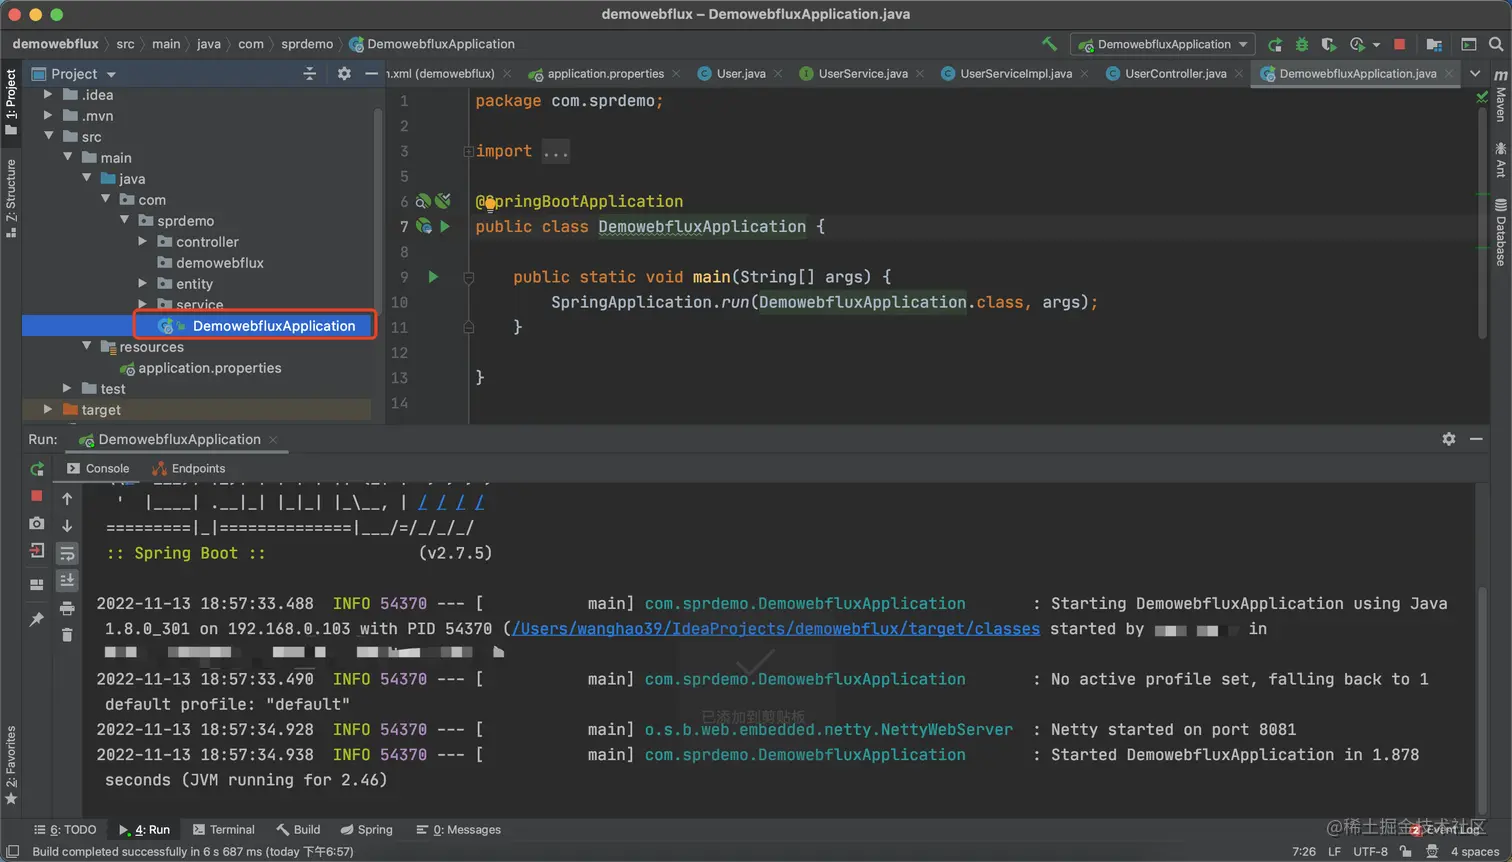Image resolution: width=1512 pixels, height=862 pixels.
Task: Click the Debug bug icon in toolbar
Action: (x=1302, y=44)
